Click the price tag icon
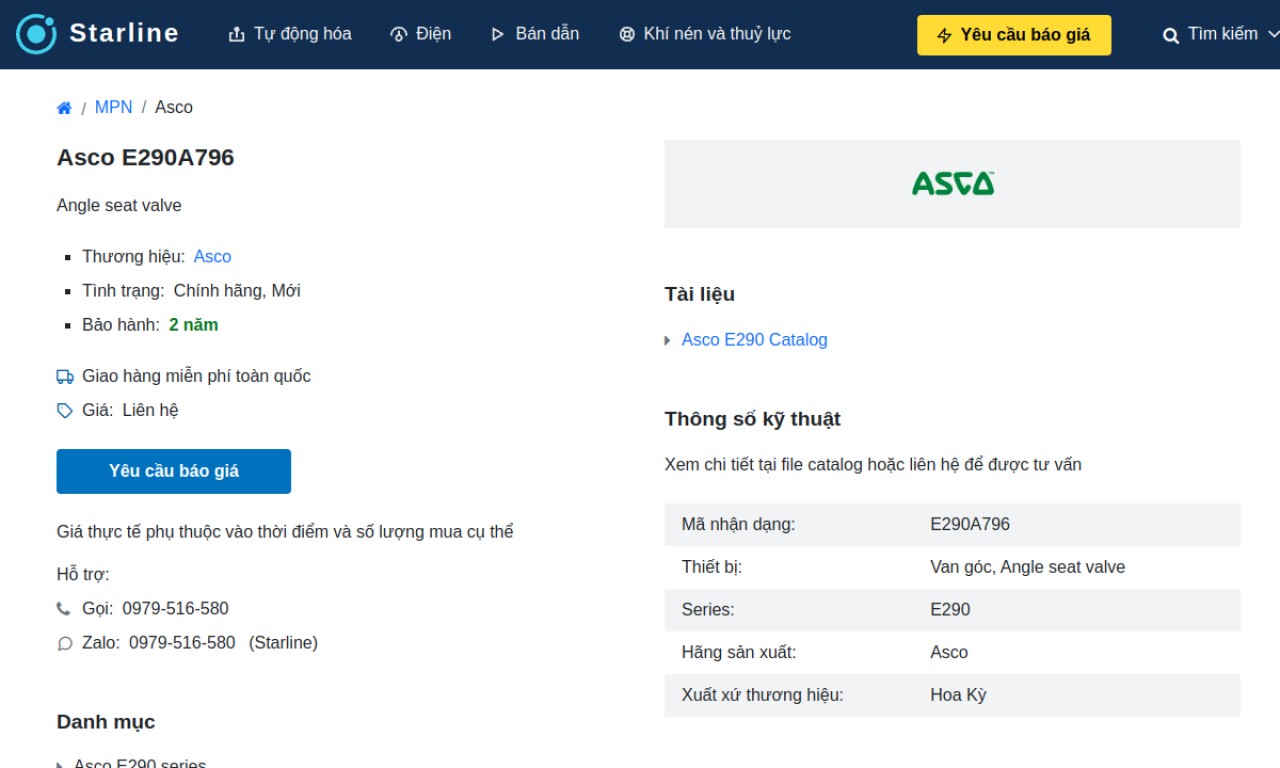 pyautogui.click(x=65, y=411)
